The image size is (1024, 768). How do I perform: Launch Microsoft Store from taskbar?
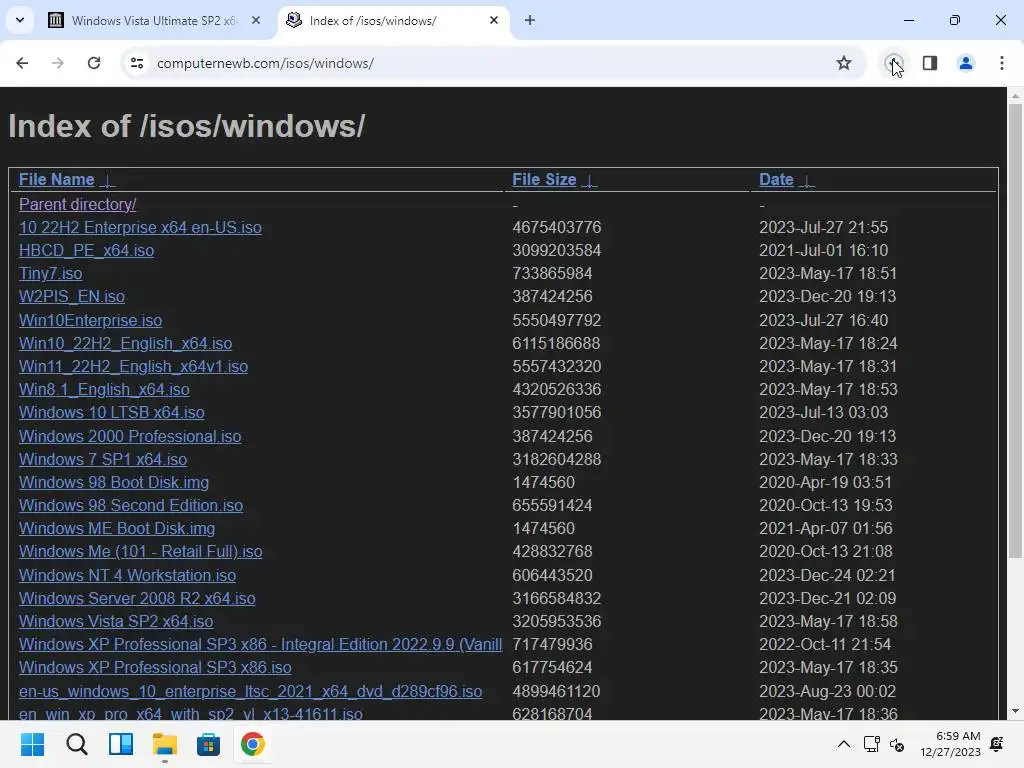(x=208, y=744)
